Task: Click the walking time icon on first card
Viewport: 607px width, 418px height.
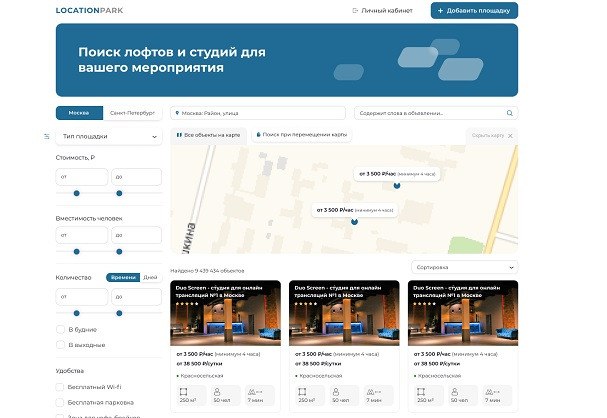Action: (x=253, y=392)
